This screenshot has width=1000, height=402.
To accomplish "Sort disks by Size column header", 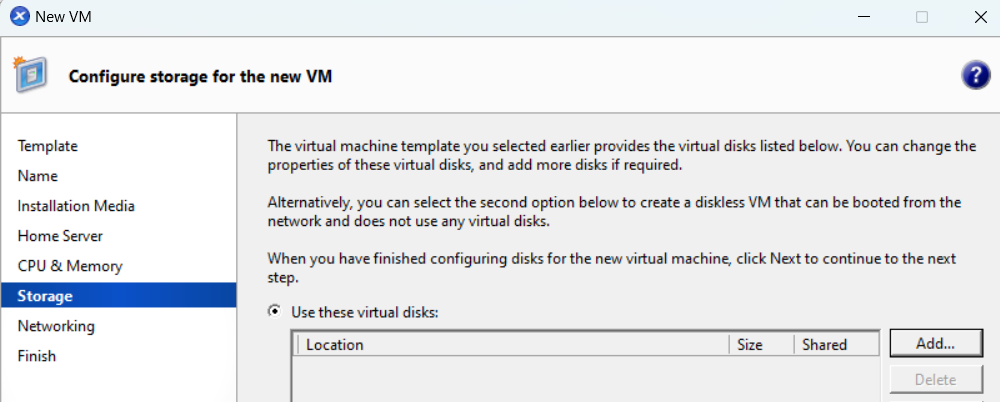I will pos(761,345).
